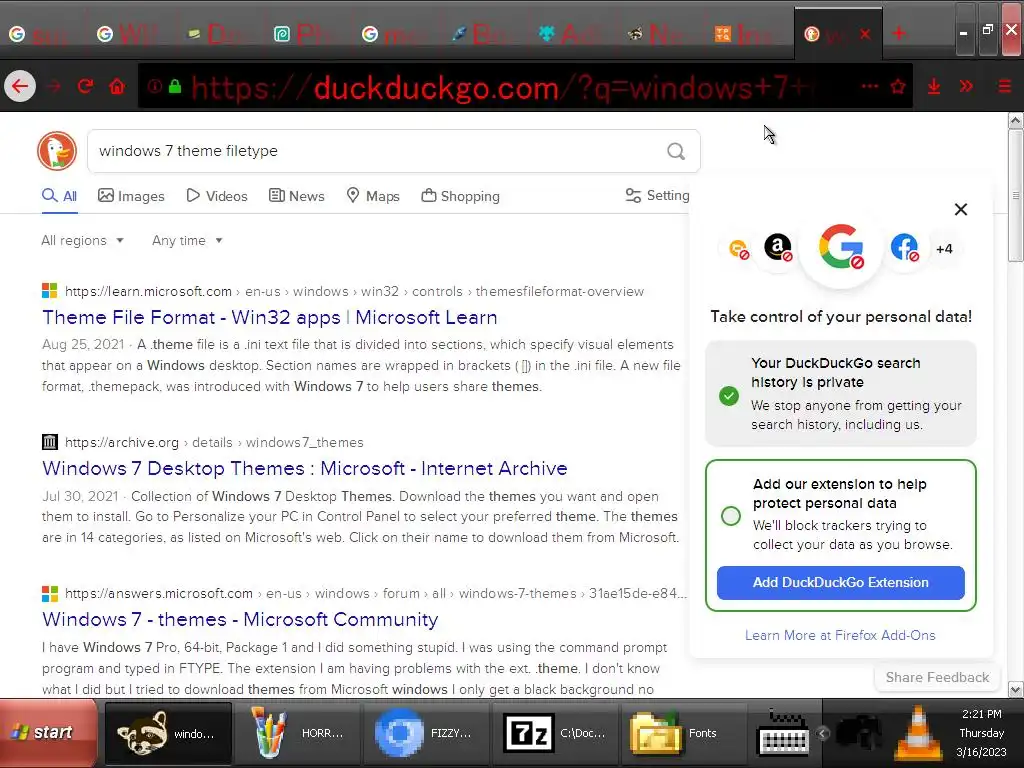Open Windows 7 Desktop Themes Internet Archive result
Screen dimensions: 1024x768
click(x=305, y=468)
